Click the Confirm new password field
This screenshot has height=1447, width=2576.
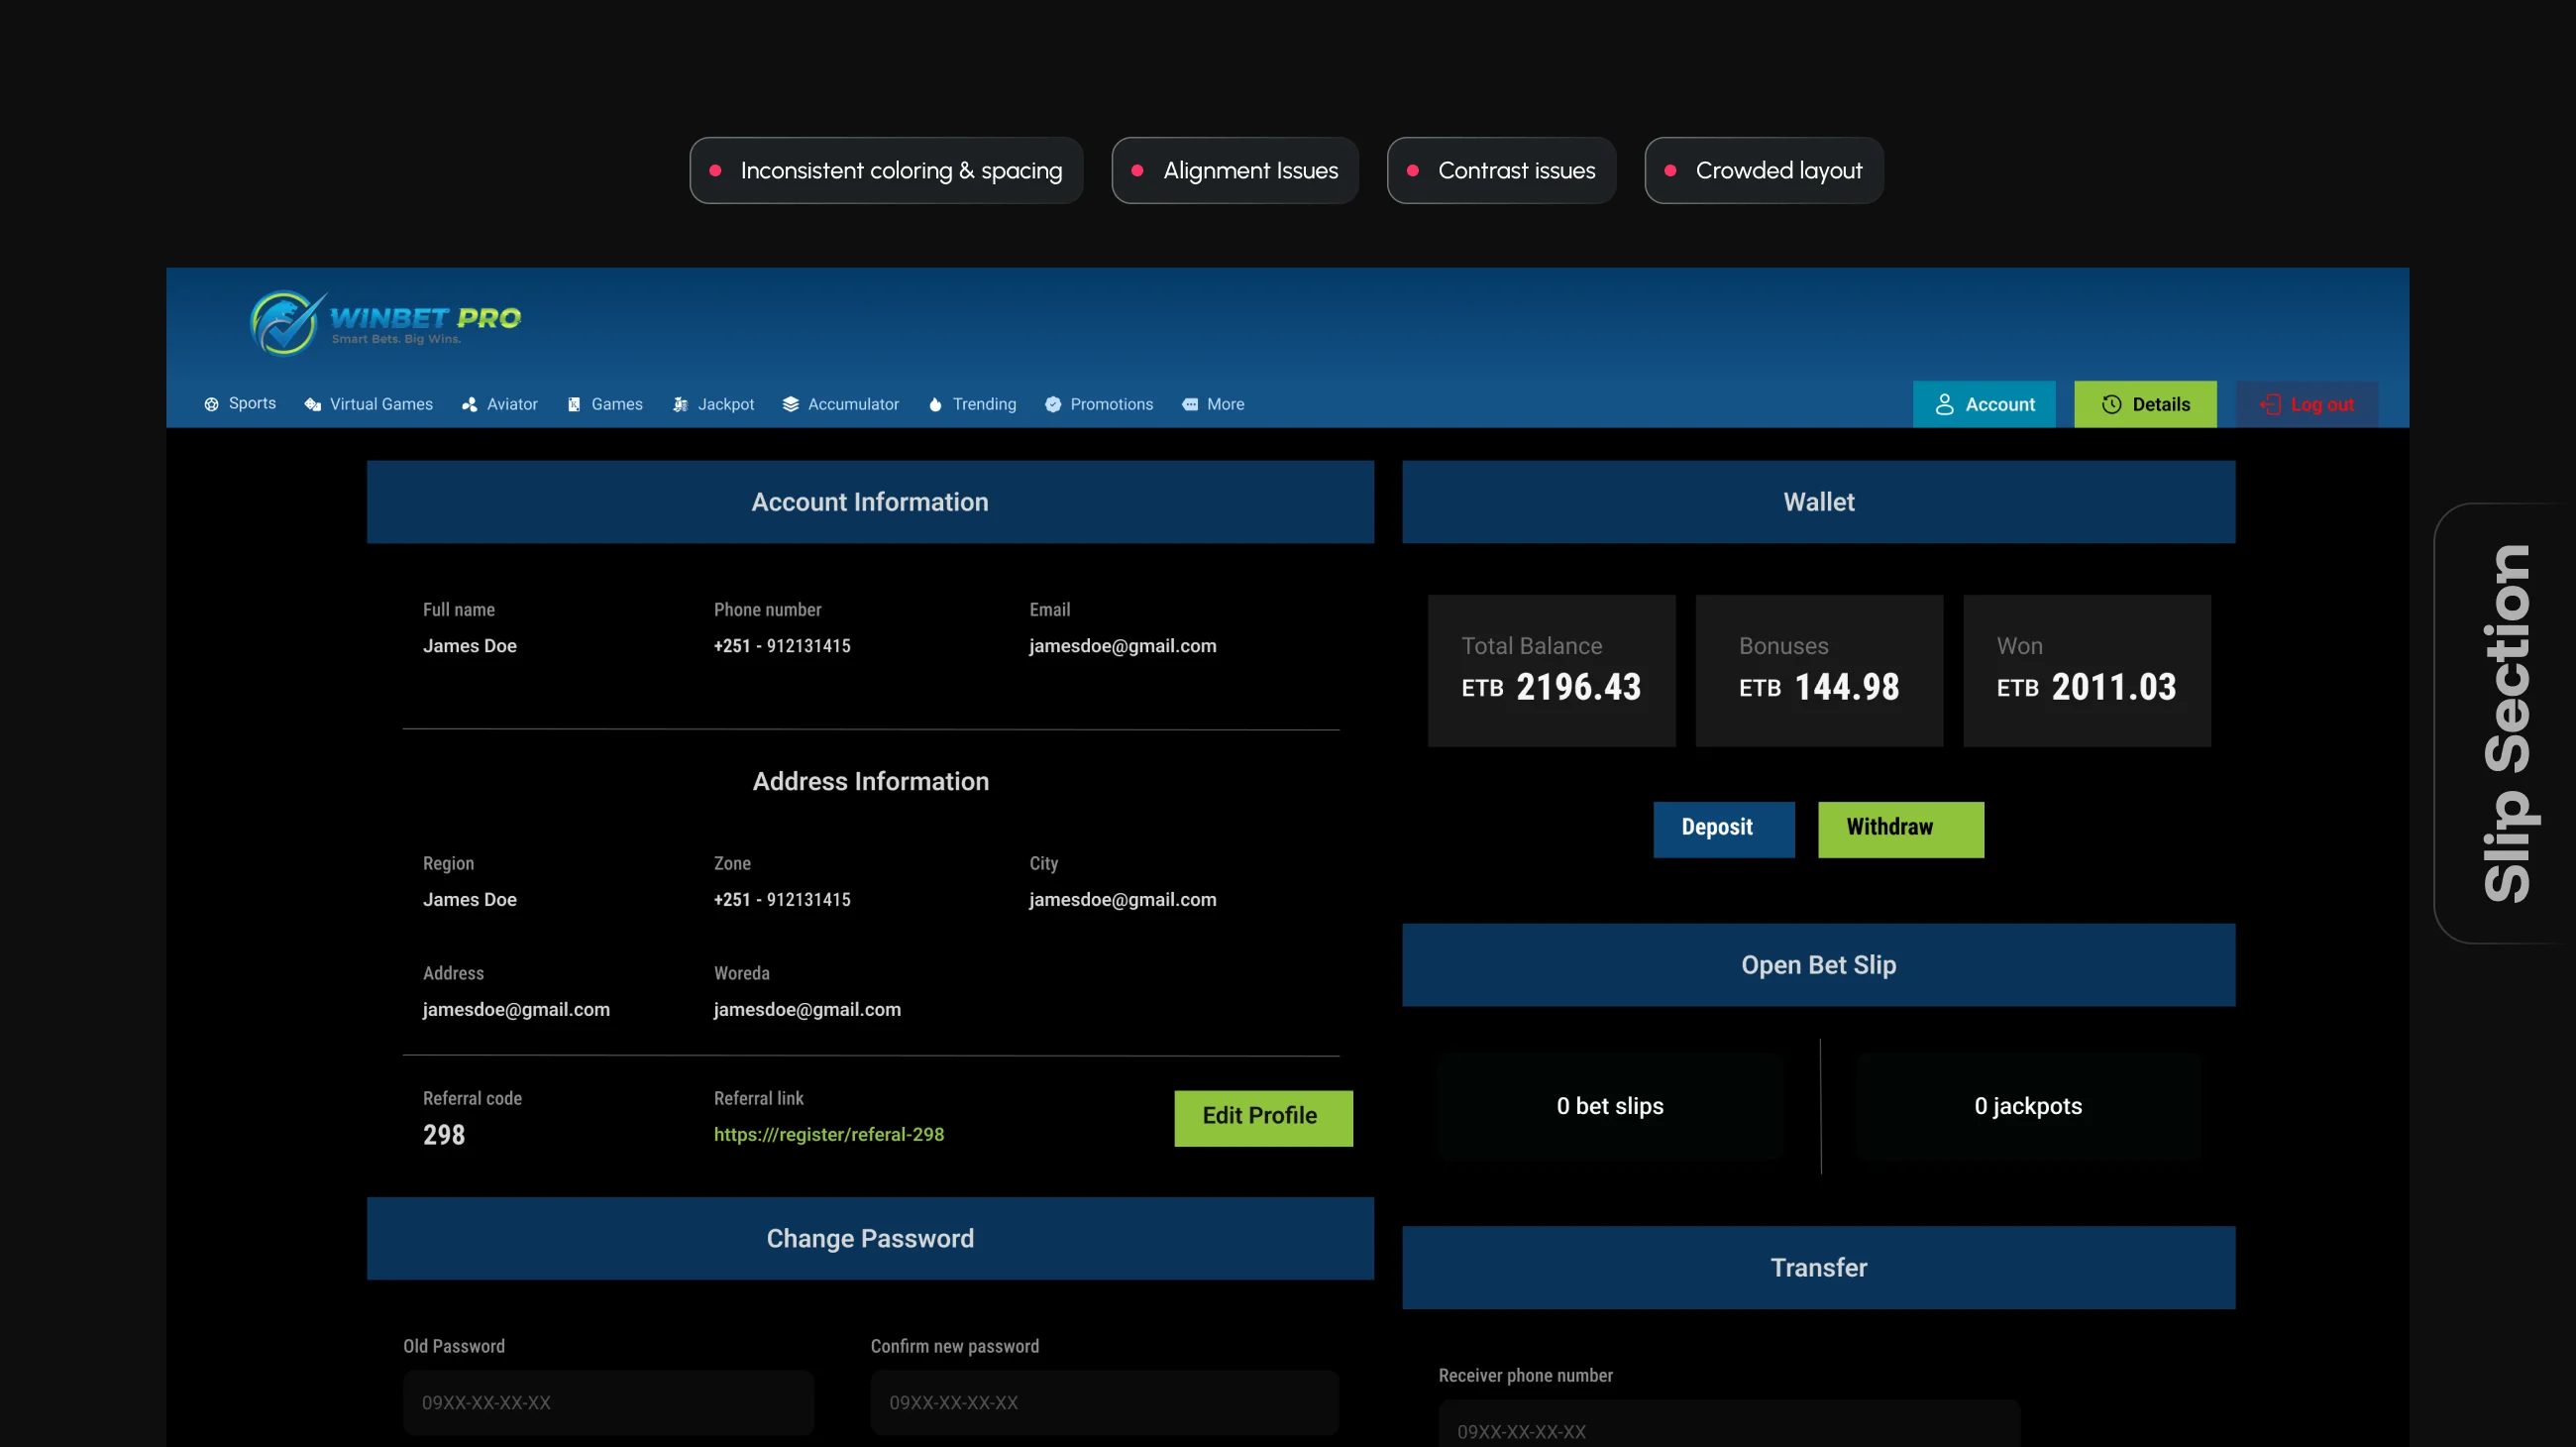1104,1402
